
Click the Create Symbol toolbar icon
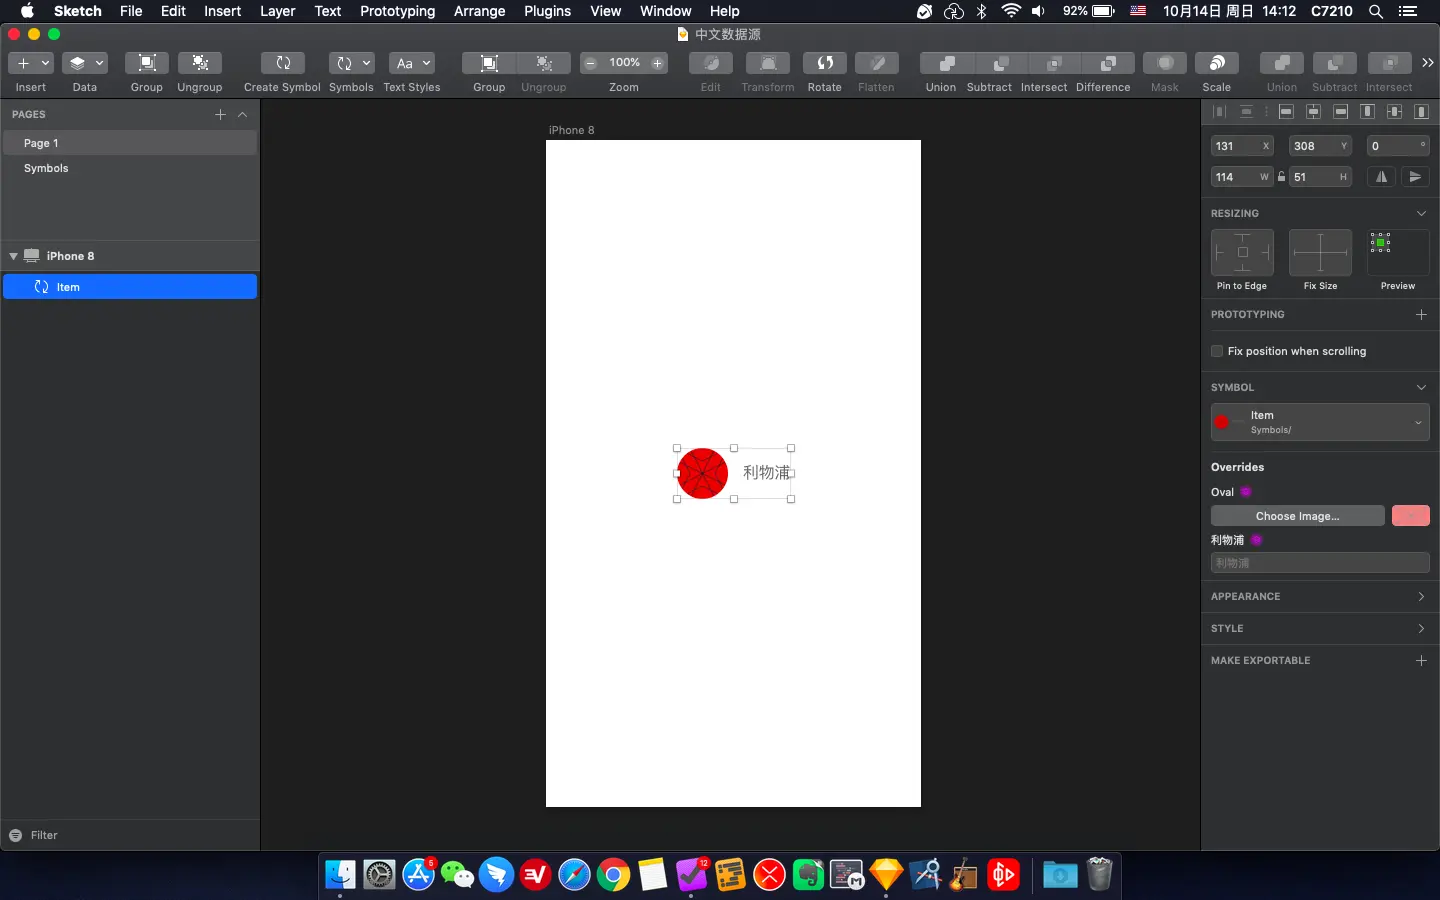[x=283, y=63]
